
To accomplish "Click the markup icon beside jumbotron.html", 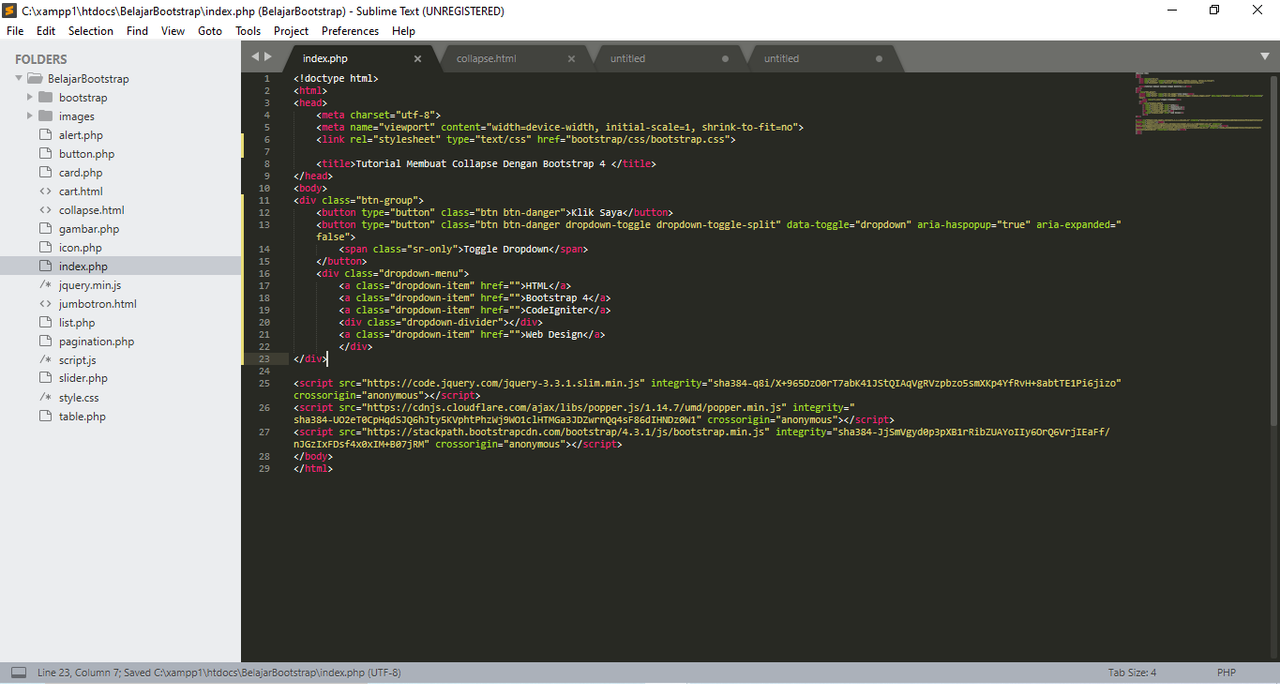I will pyautogui.click(x=45, y=303).
